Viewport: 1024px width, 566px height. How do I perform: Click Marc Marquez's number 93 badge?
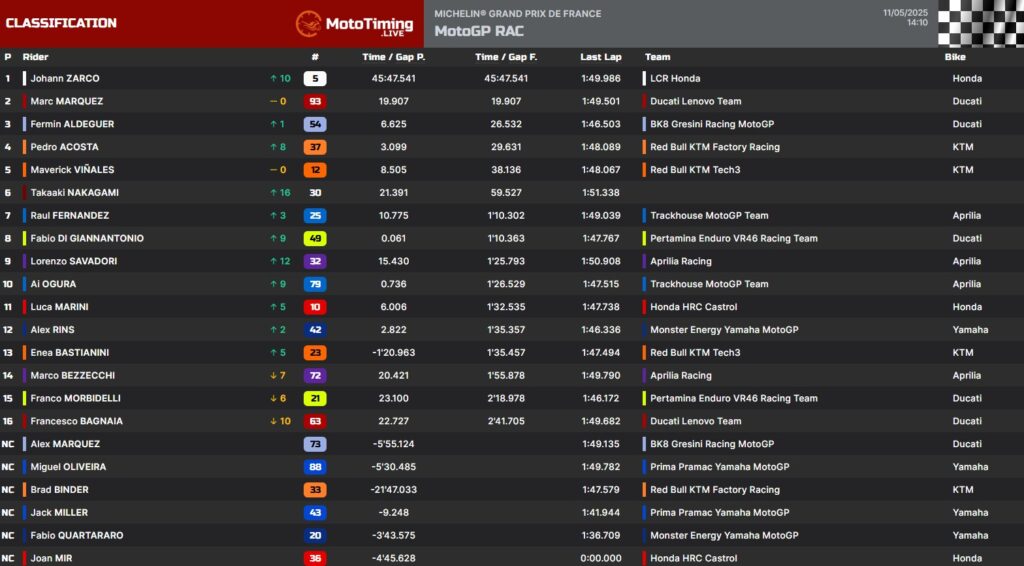[315, 101]
